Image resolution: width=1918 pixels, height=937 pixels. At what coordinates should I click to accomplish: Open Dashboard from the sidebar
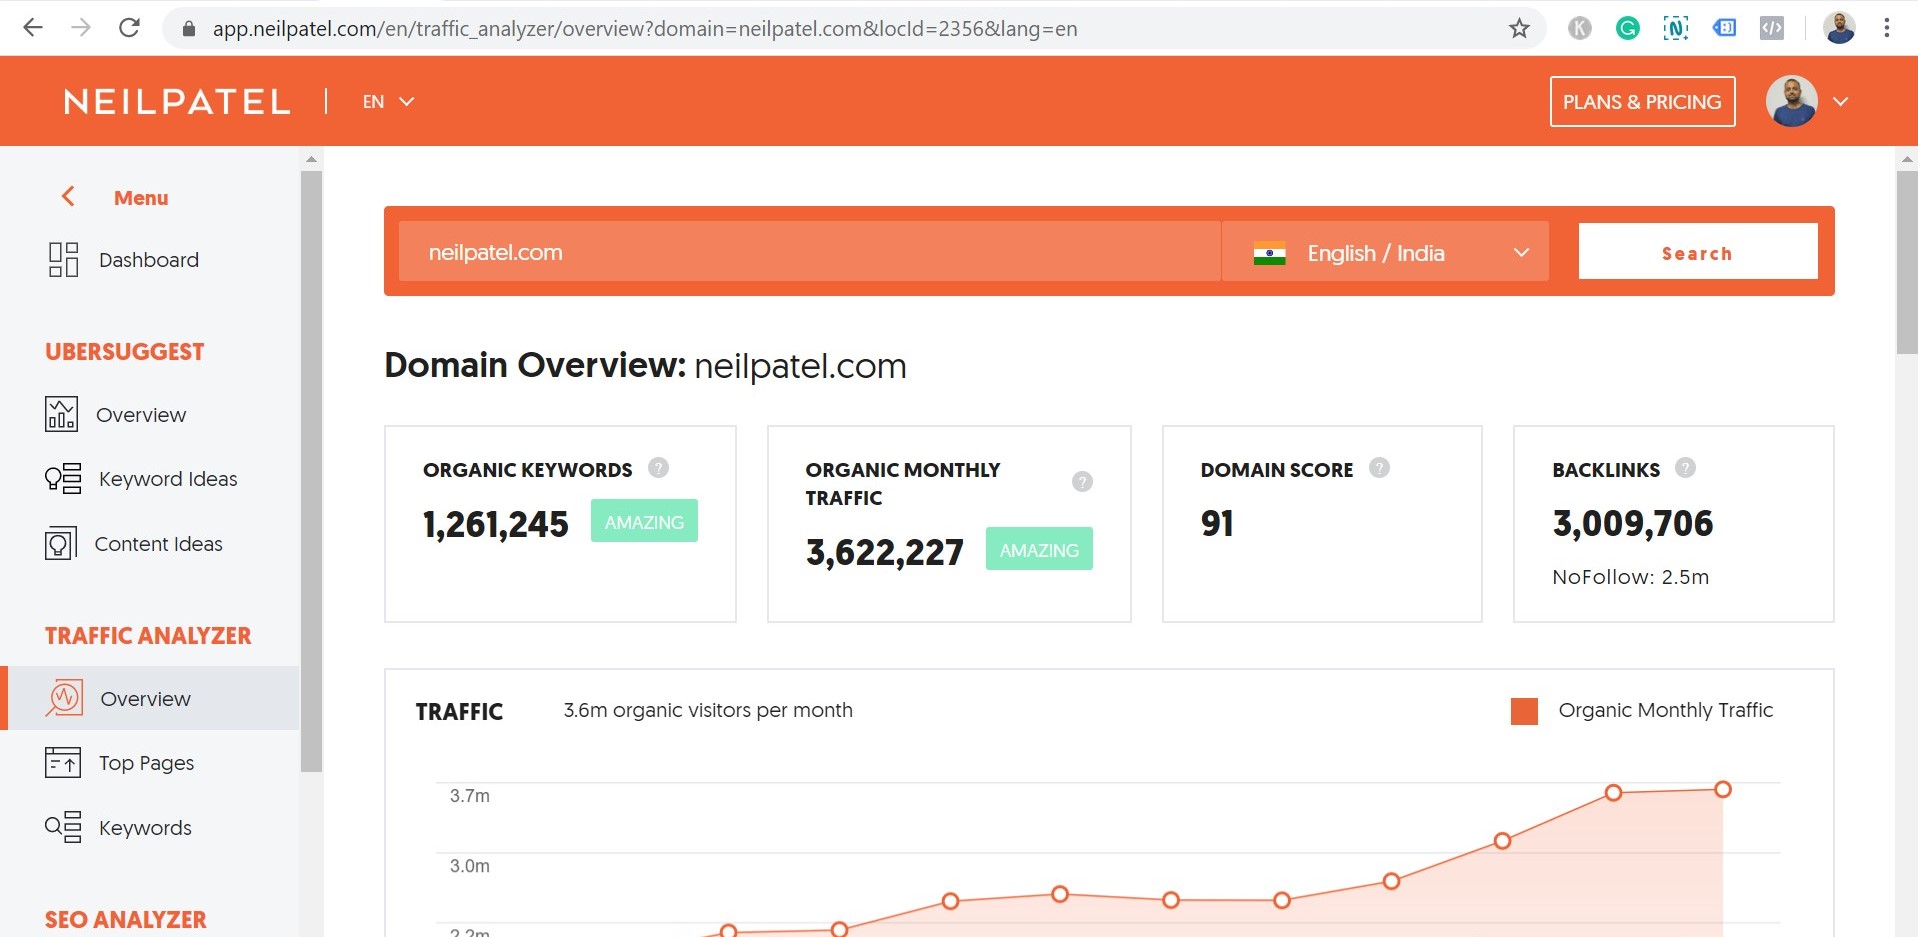149,260
